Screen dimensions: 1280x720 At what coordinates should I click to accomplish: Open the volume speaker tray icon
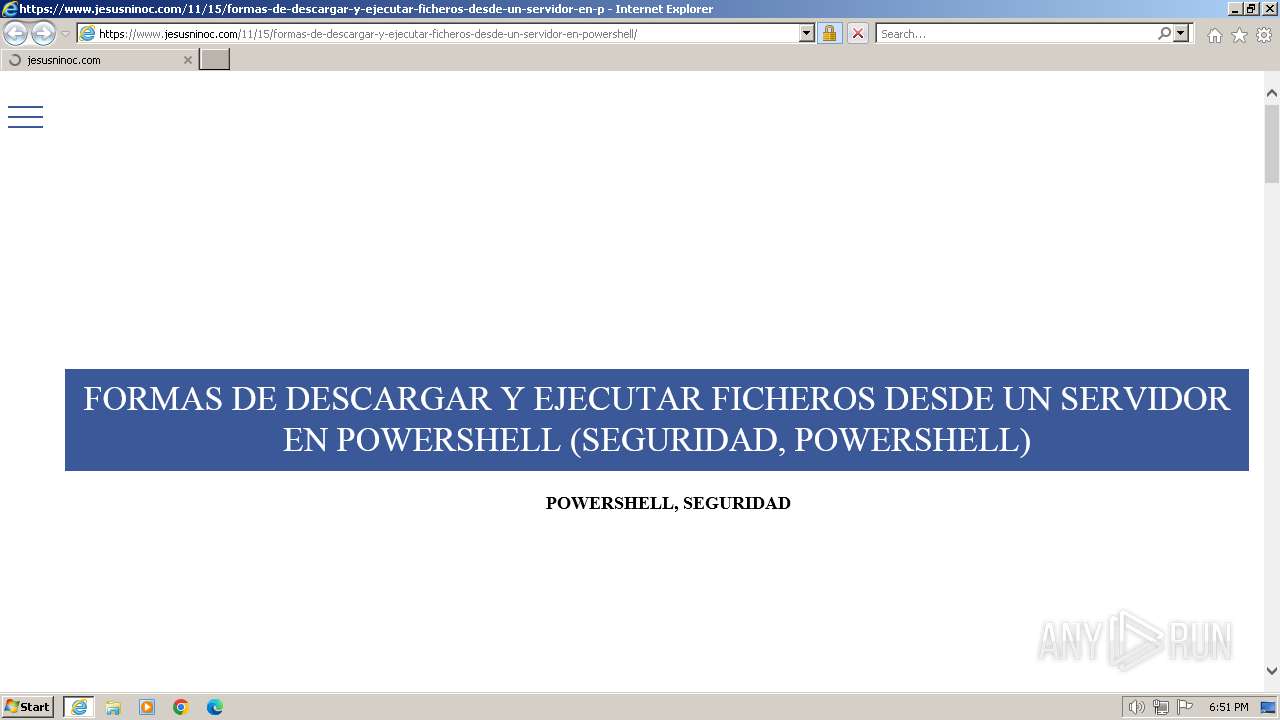[x=1136, y=707]
